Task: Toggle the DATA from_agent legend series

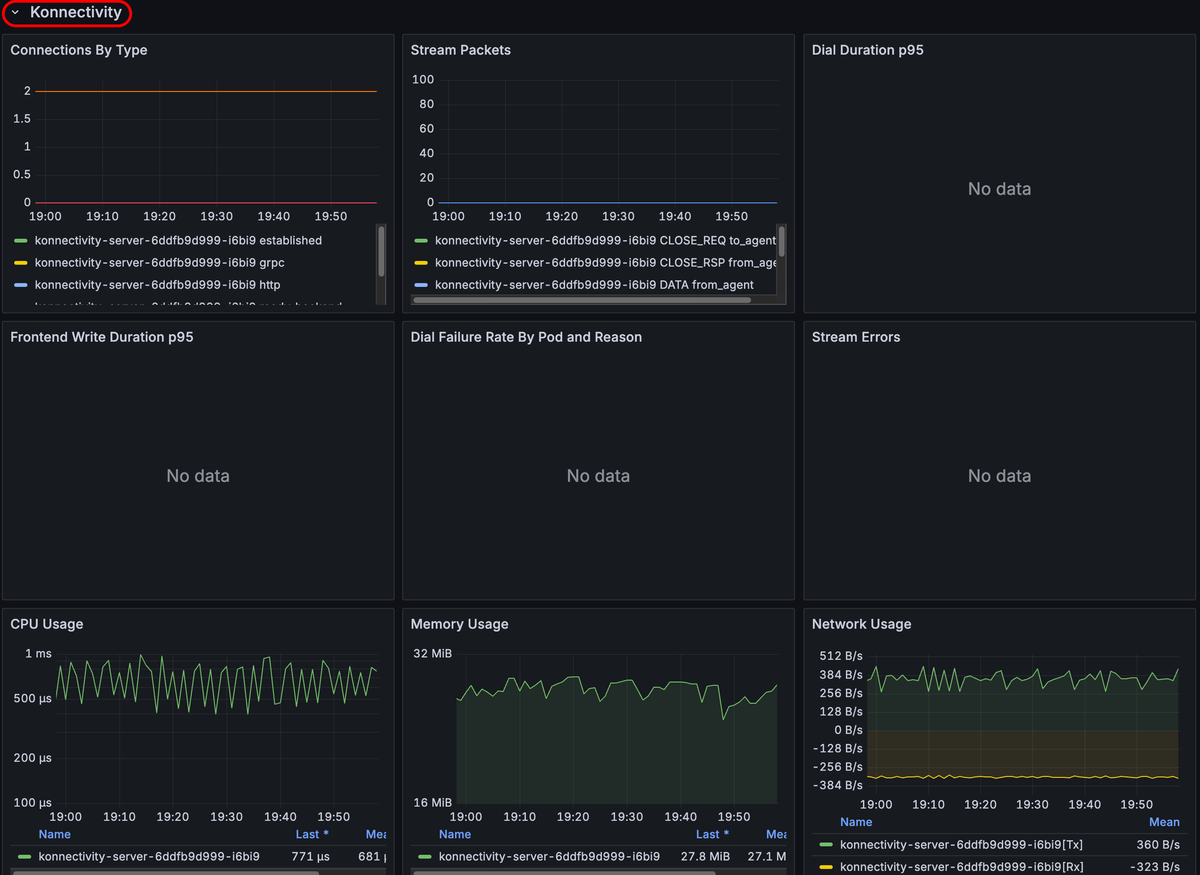Action: 594,285
